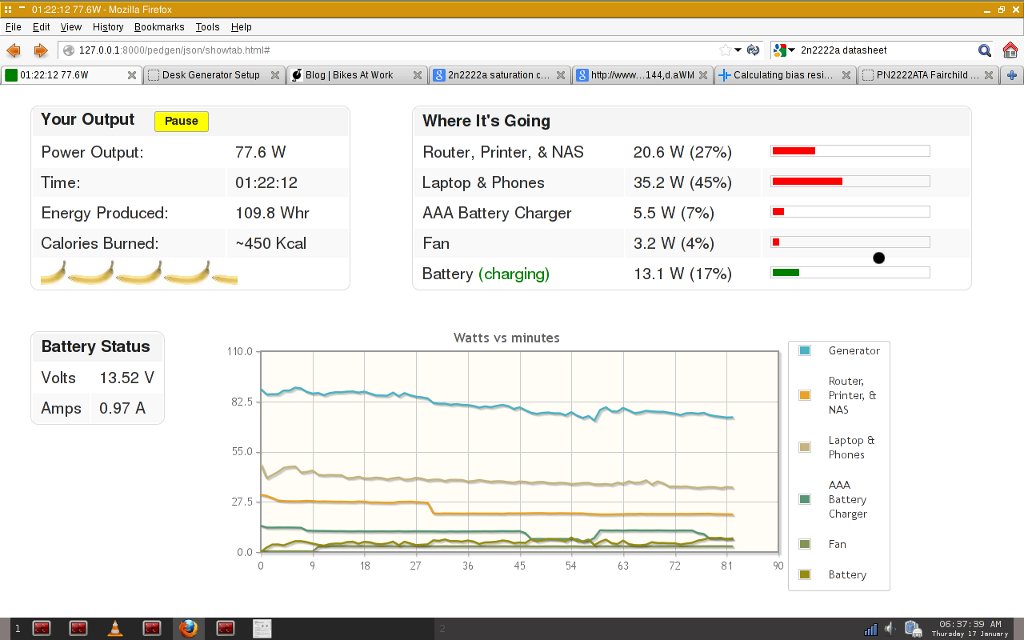Click the '13.52 V' volts value

coord(127,377)
